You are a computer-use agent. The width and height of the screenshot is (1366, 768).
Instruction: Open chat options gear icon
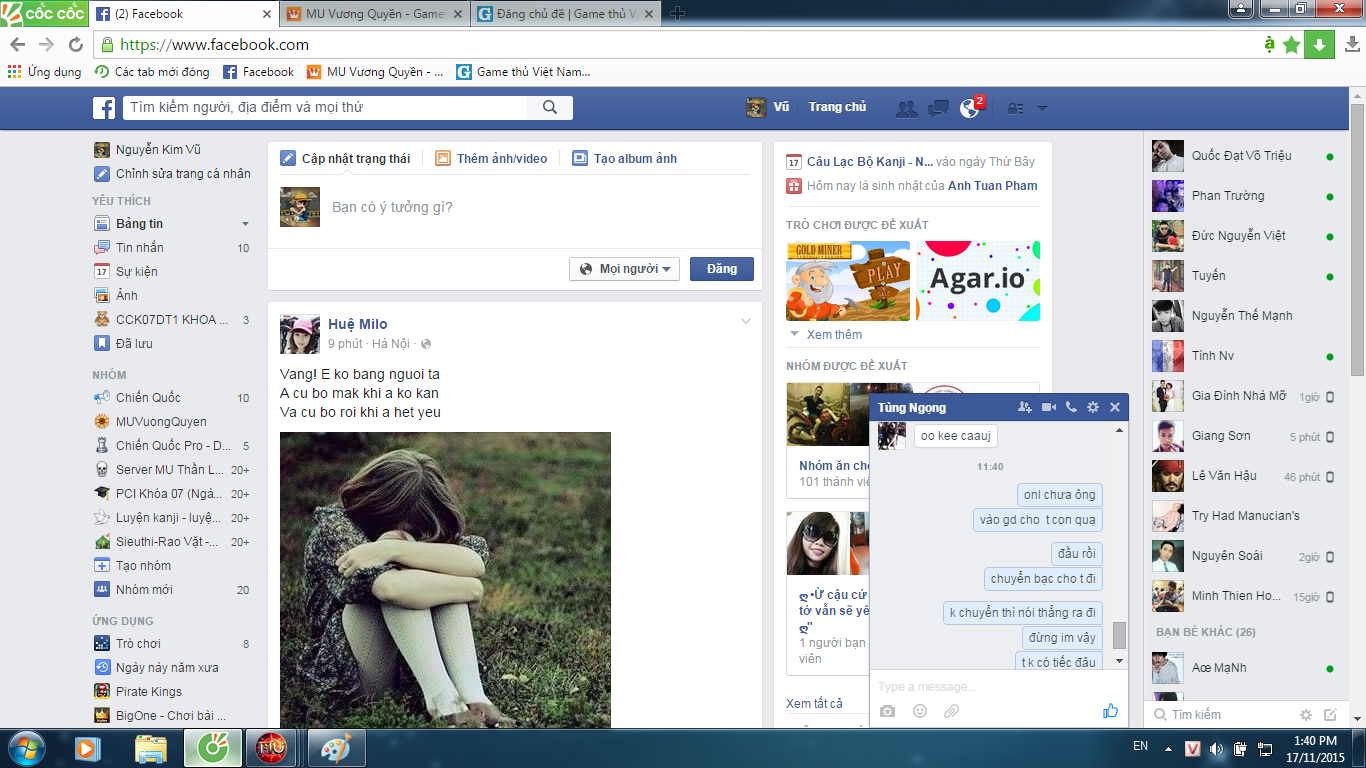(x=1093, y=407)
